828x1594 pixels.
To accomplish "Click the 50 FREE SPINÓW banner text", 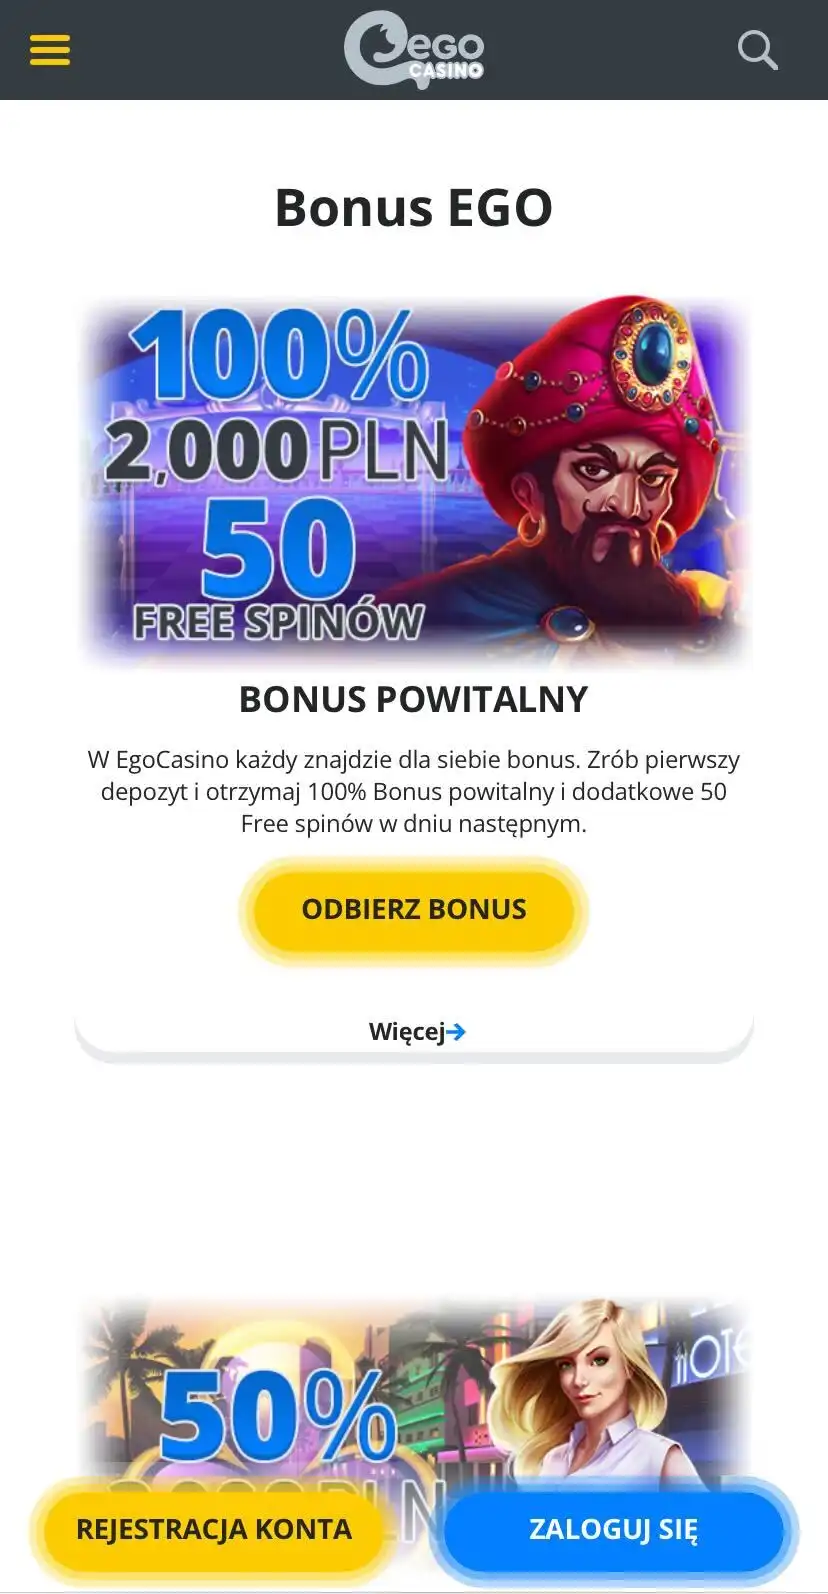I will (x=278, y=572).
